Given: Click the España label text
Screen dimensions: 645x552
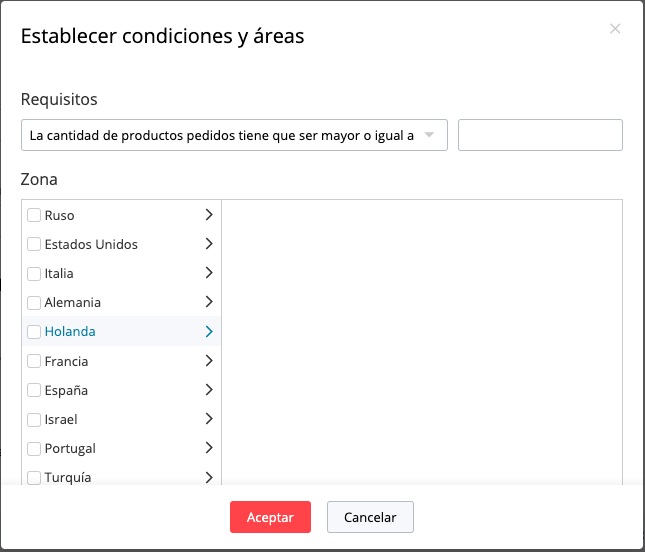Looking at the screenshot, I should [x=66, y=390].
